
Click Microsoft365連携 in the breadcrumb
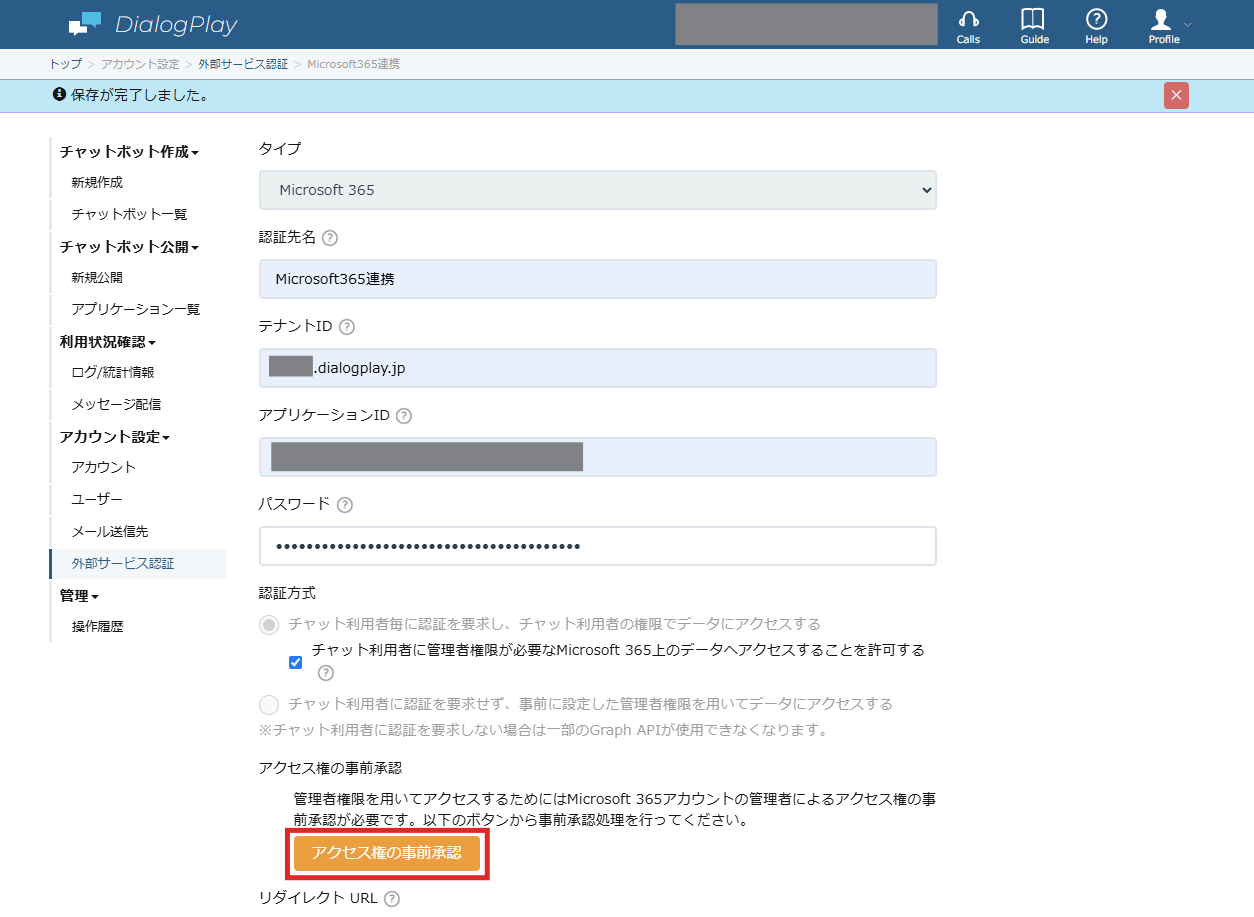(x=354, y=64)
